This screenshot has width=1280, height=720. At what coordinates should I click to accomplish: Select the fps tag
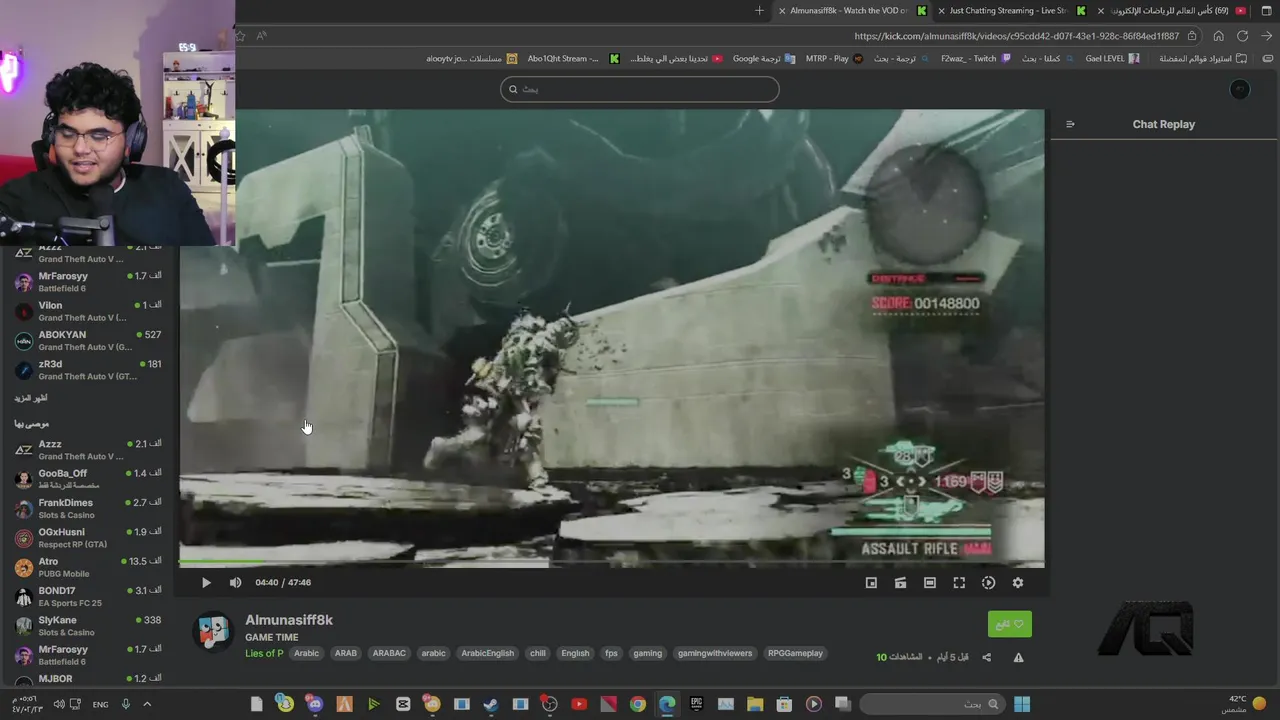(x=611, y=654)
